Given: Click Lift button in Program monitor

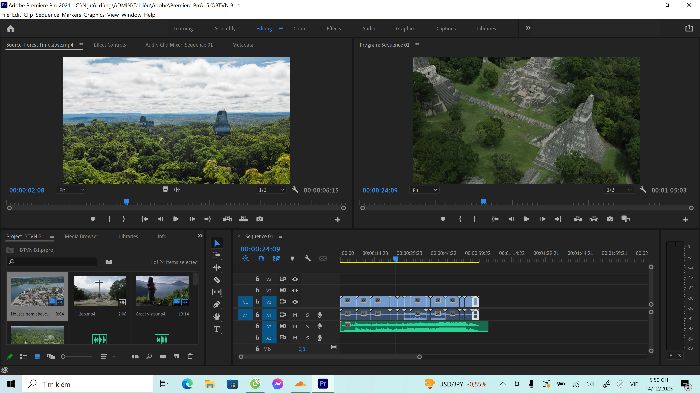Looking at the screenshot, I should 578,219.
